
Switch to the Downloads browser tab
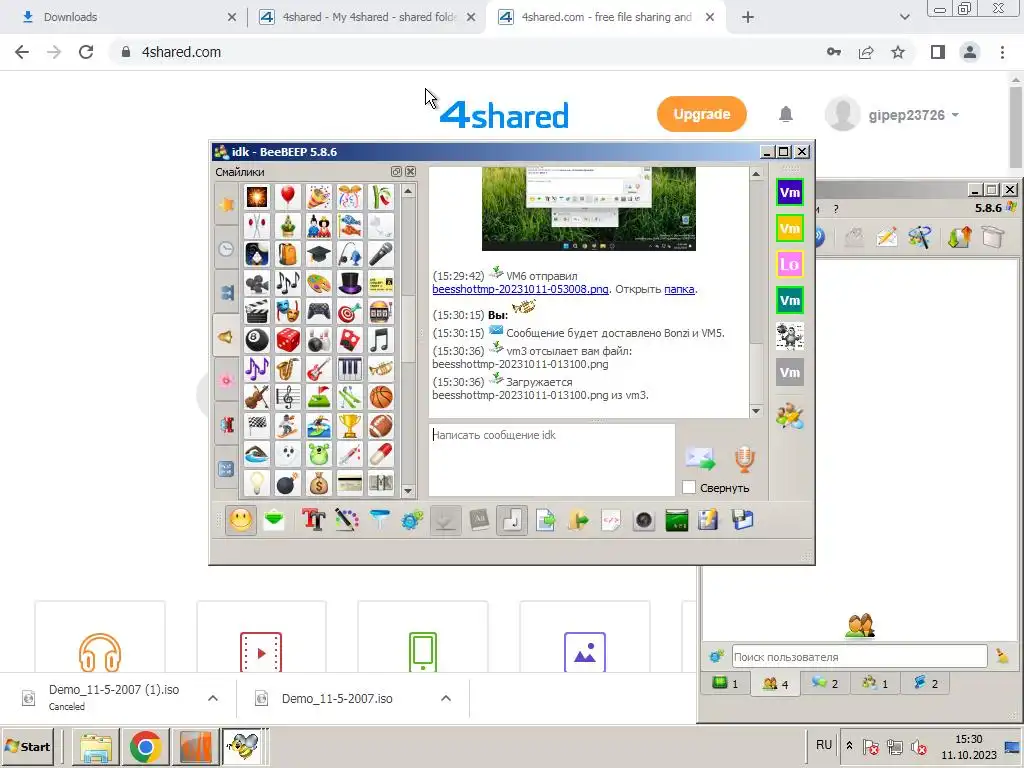125,17
